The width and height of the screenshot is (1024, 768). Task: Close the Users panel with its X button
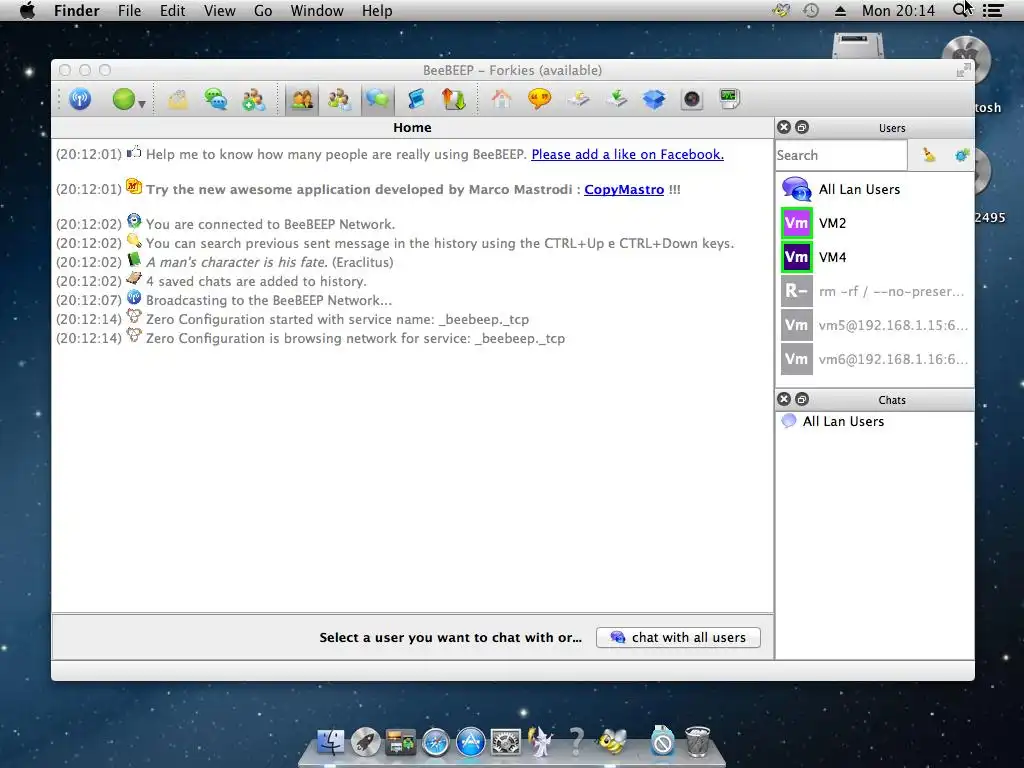(784, 127)
